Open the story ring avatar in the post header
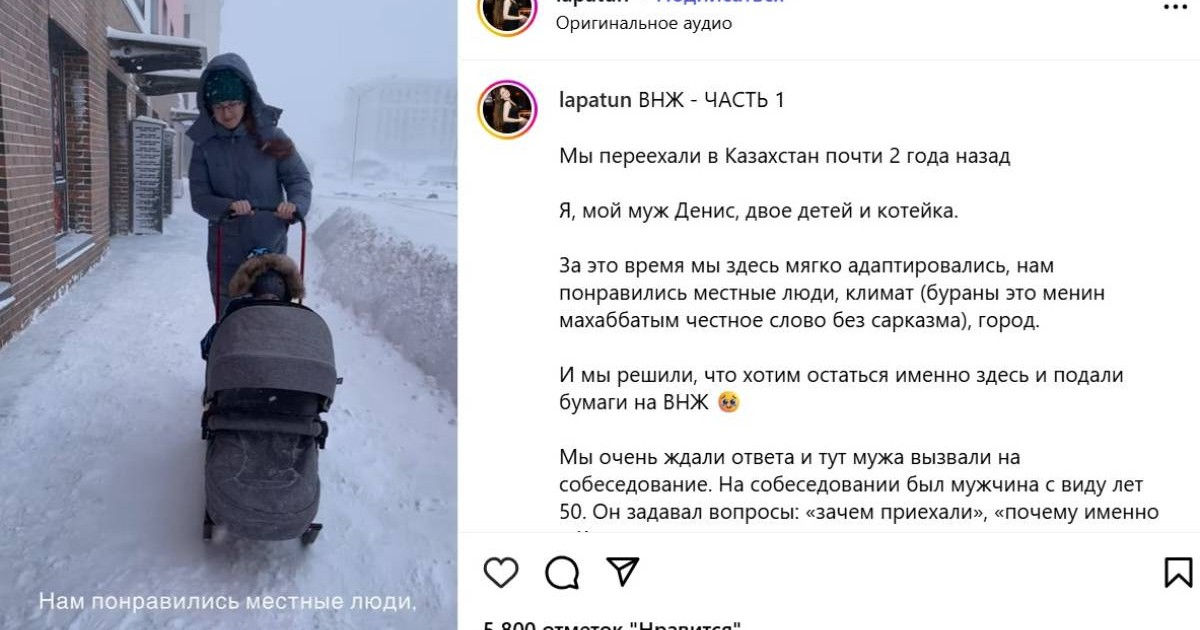The height and width of the screenshot is (630, 1200). [508, 14]
